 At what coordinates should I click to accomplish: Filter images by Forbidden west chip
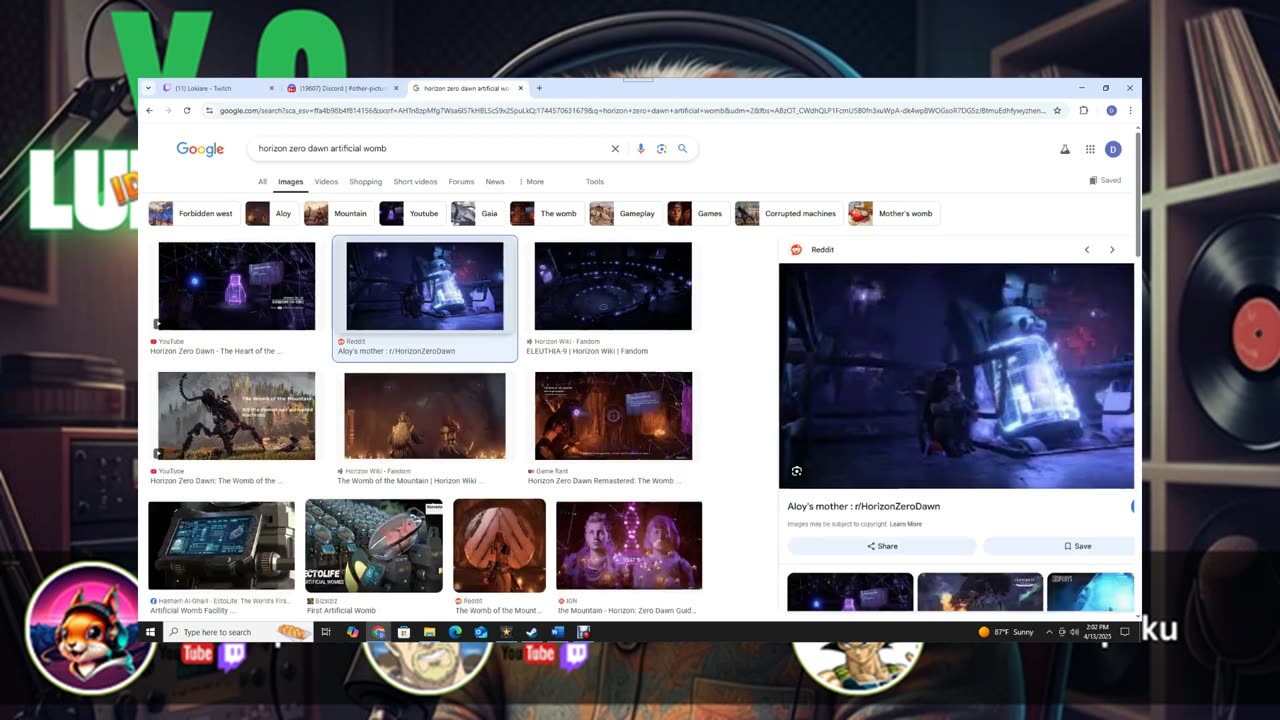194,214
